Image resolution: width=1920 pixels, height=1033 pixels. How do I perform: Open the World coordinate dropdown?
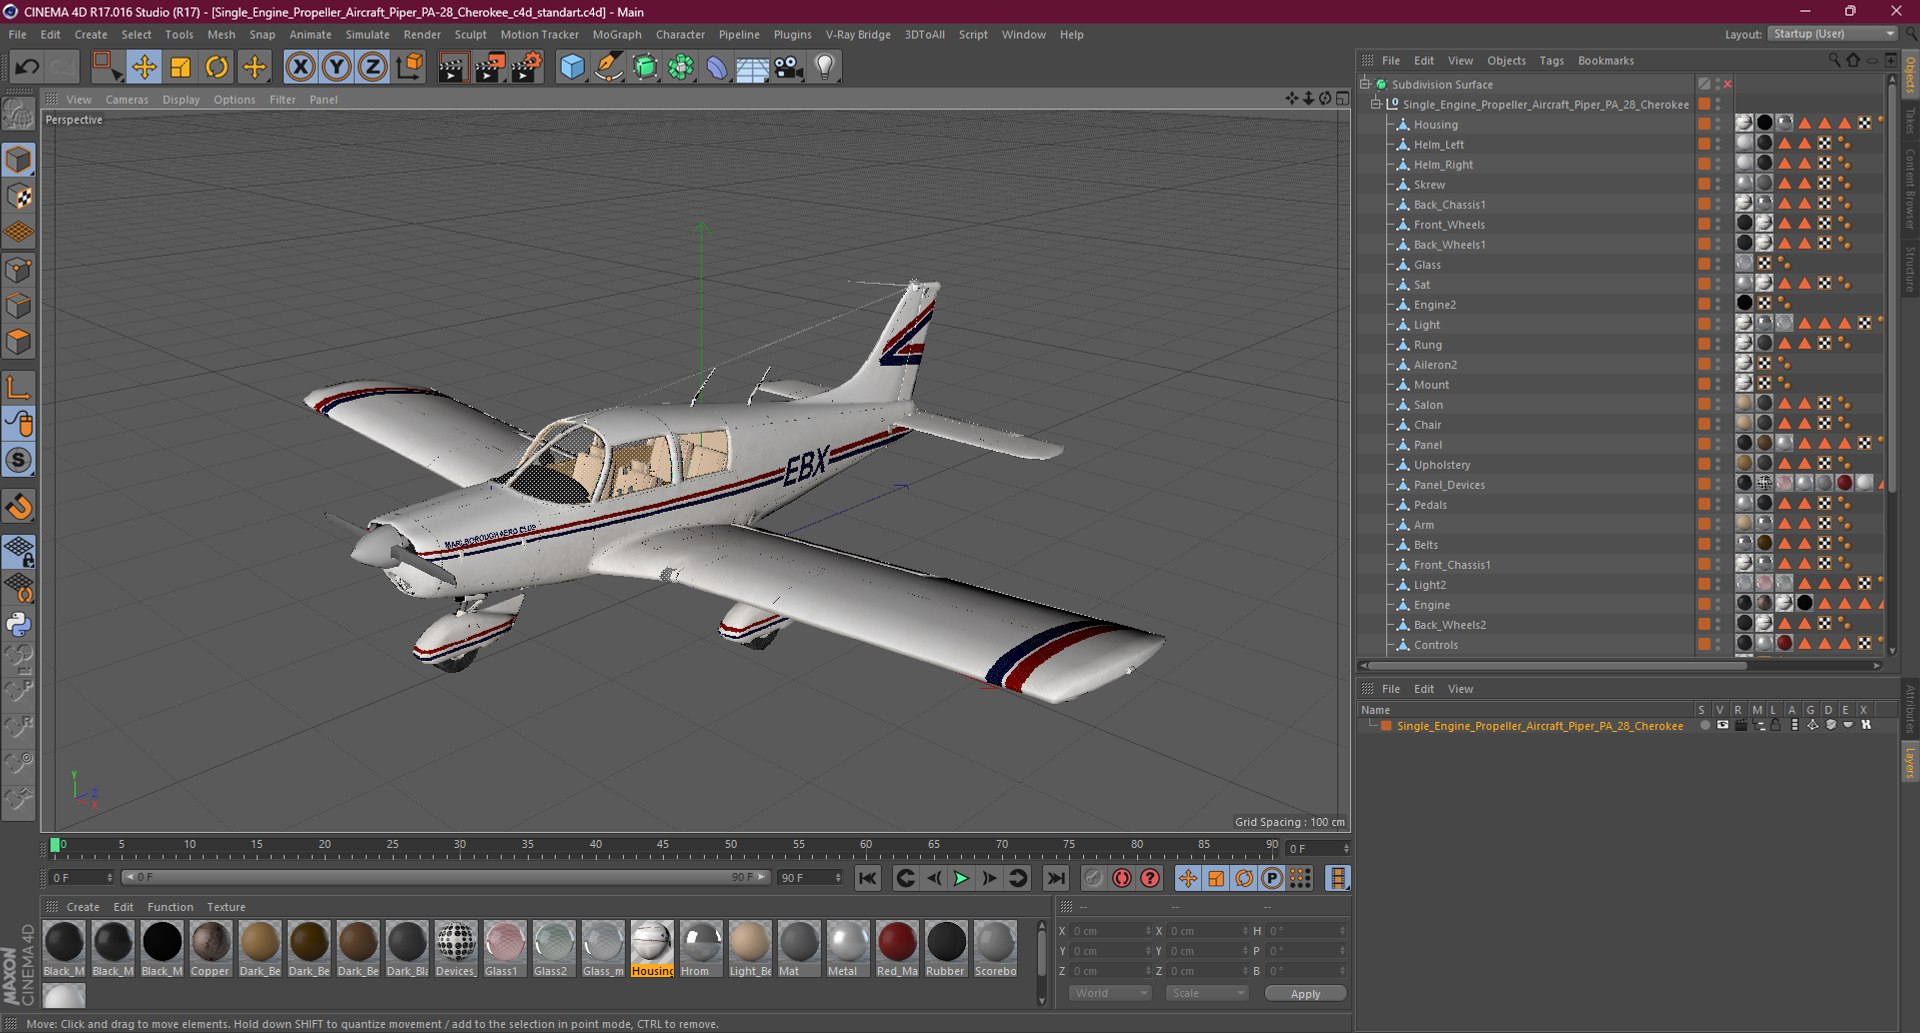(x=1110, y=993)
